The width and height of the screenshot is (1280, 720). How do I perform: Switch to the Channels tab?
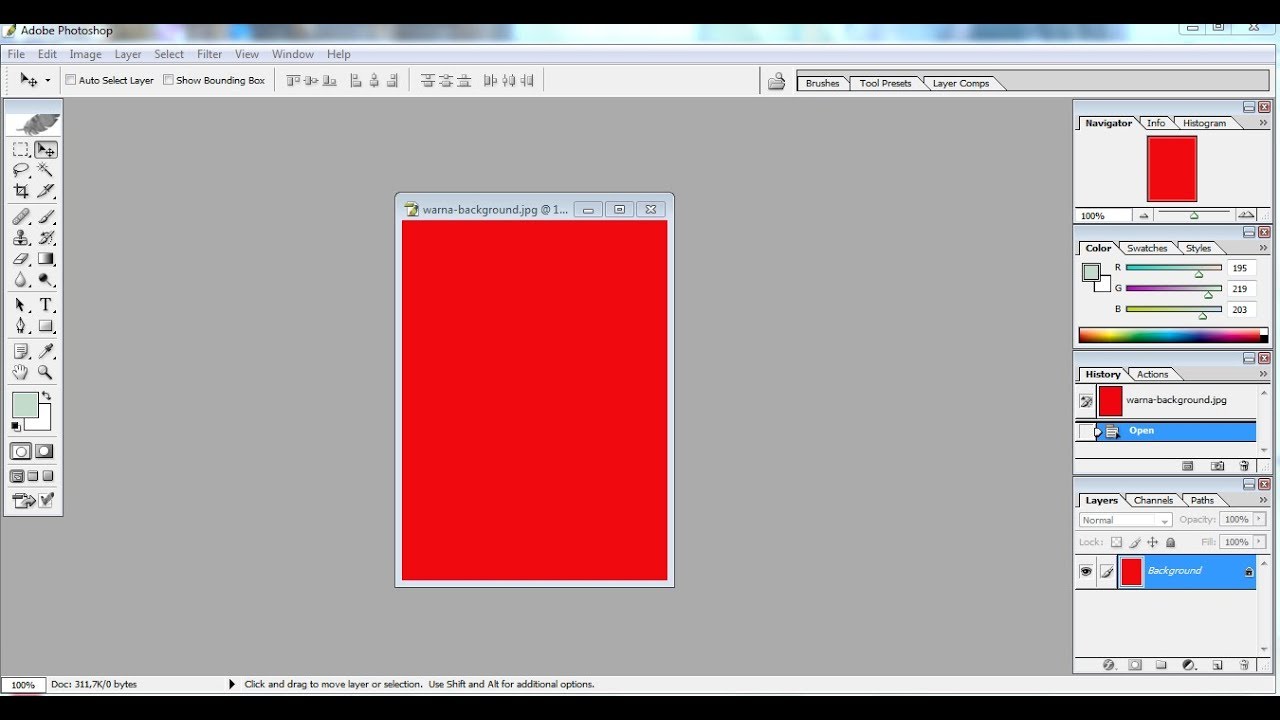point(1153,500)
